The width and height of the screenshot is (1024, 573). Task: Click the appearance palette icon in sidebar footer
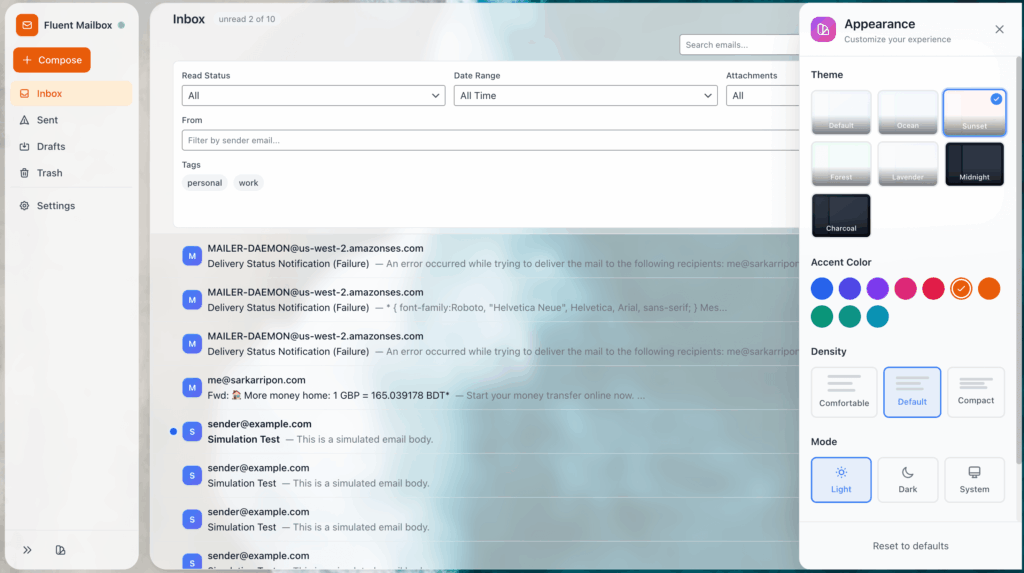(60, 550)
